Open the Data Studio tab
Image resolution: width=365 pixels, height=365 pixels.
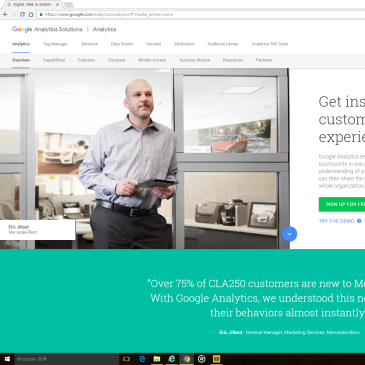122,44
